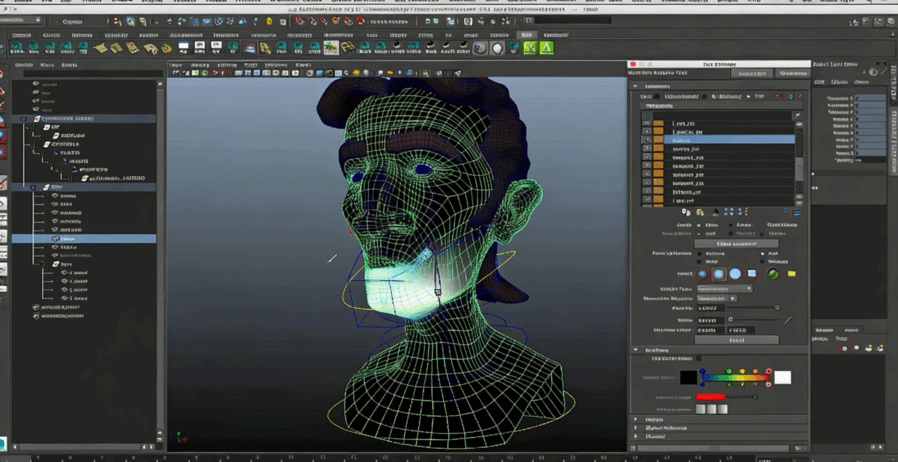Open the yellow folder icon beside brush profiles
Screen dimensions: 898x462
[791, 273]
